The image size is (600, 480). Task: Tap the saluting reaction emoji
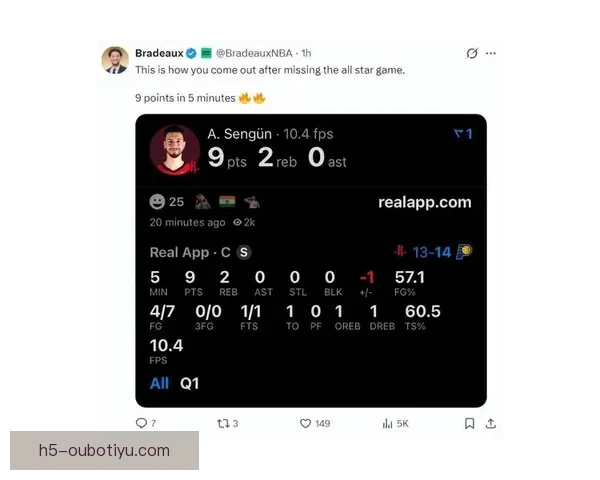[x=252, y=202]
